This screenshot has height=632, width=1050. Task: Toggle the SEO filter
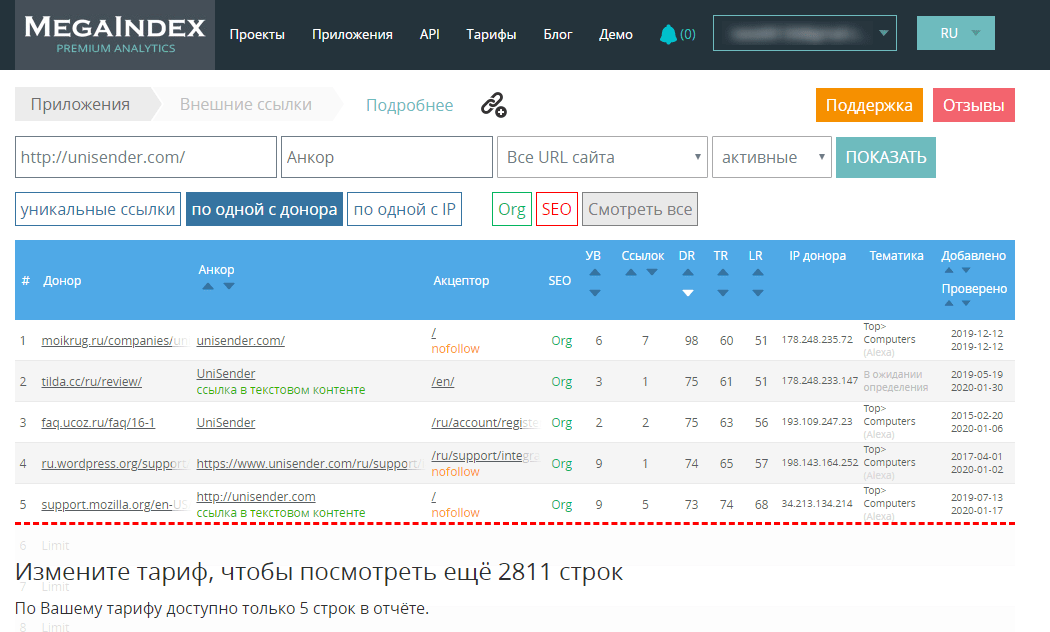pyautogui.click(x=556, y=209)
